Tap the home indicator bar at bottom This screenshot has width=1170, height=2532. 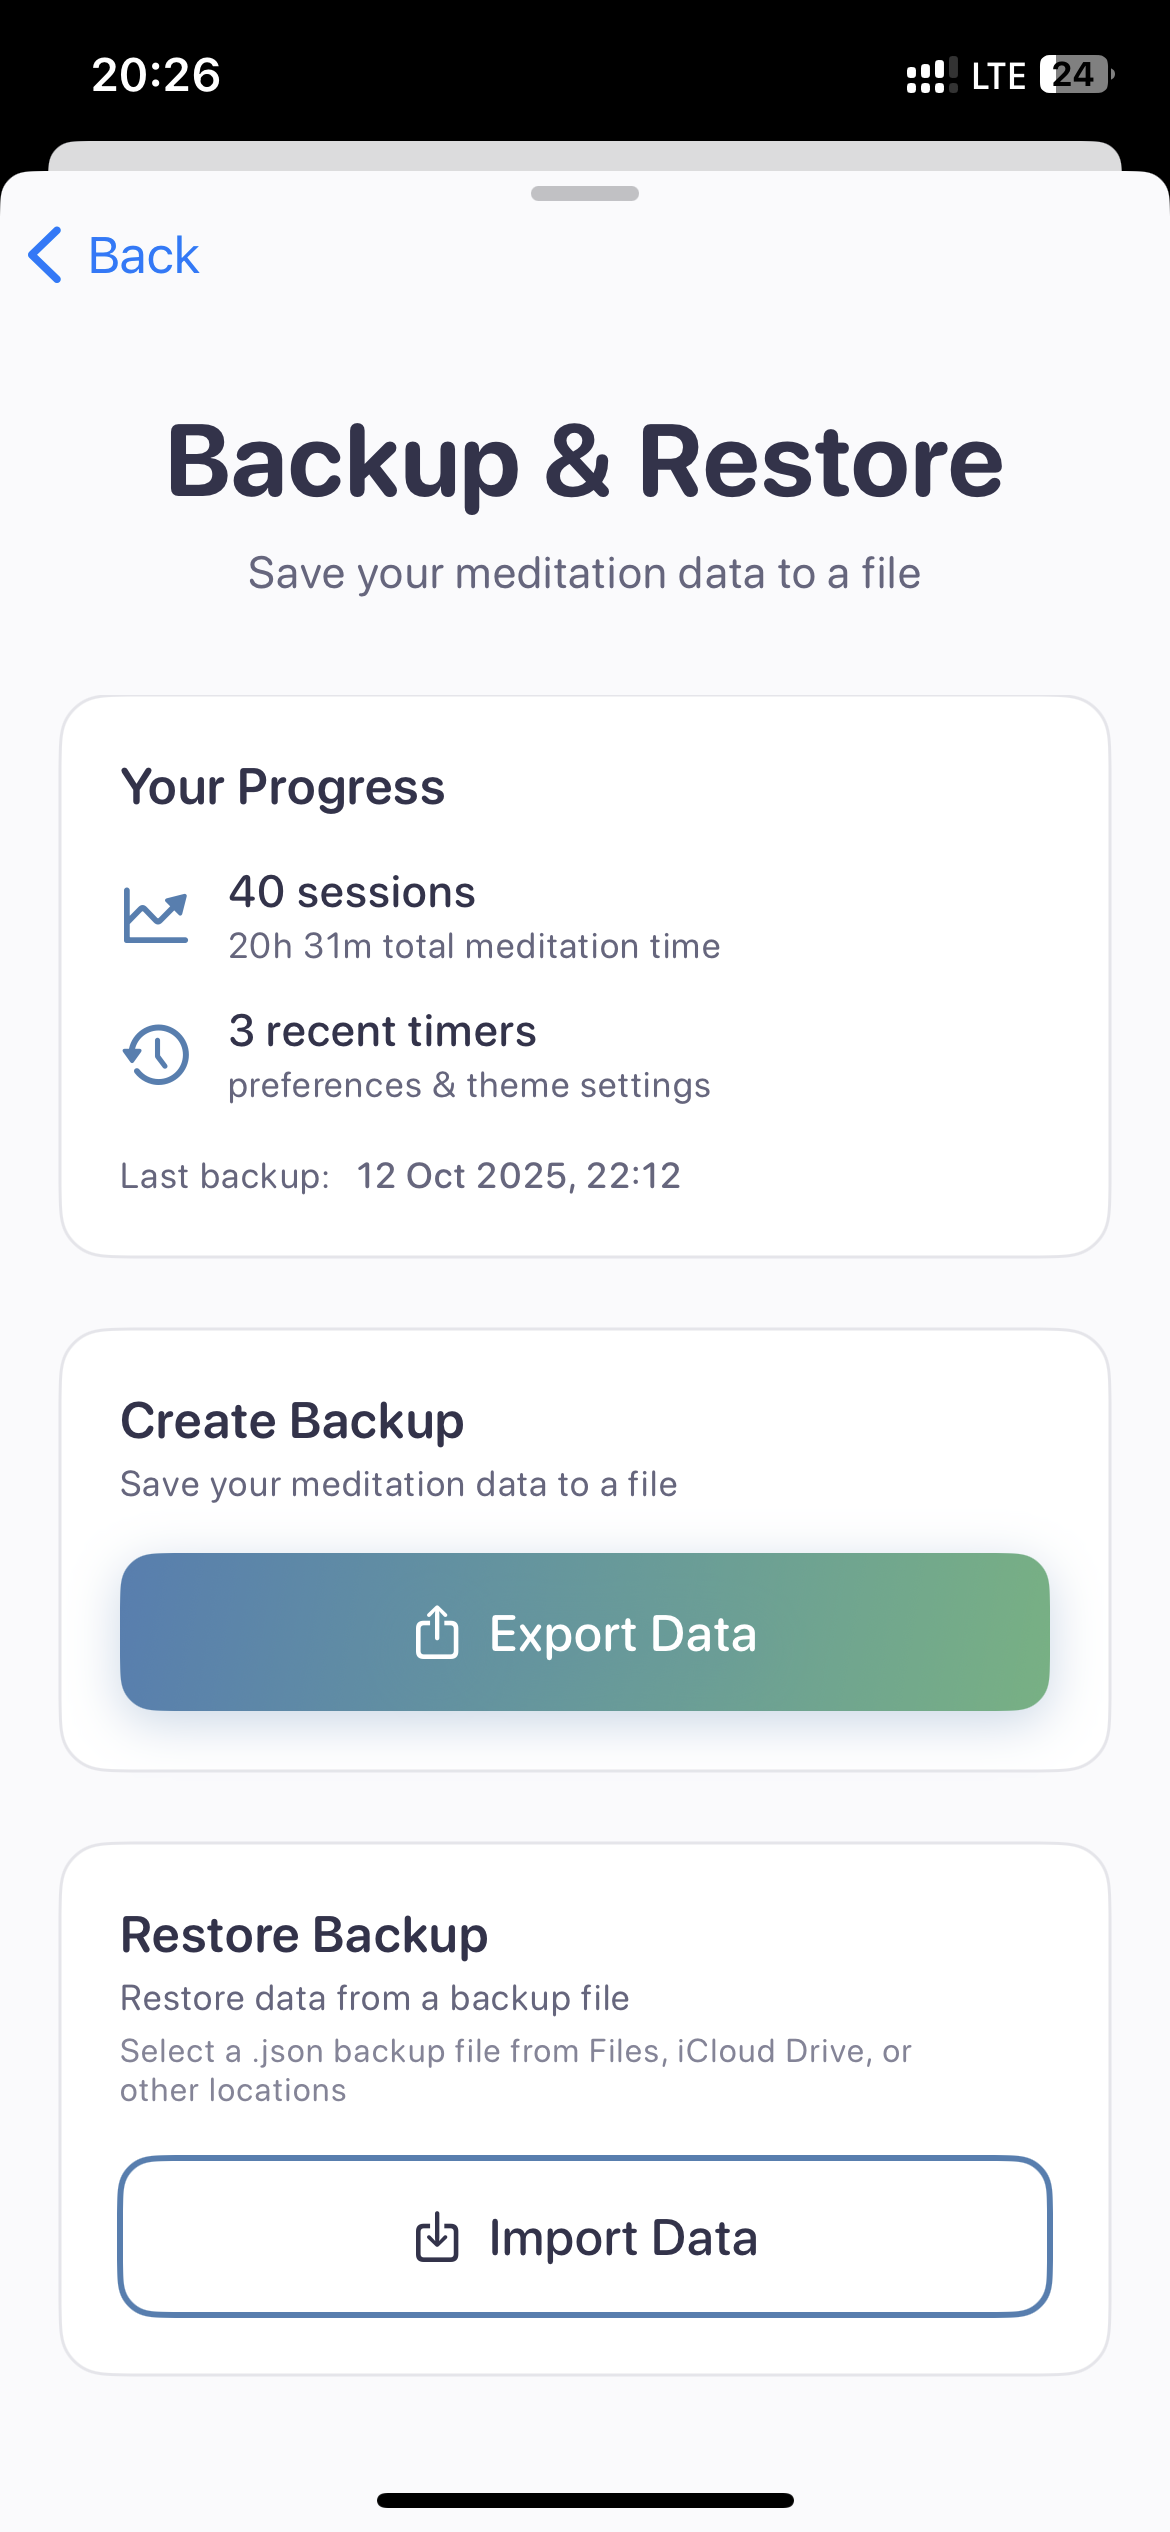pos(585,2500)
